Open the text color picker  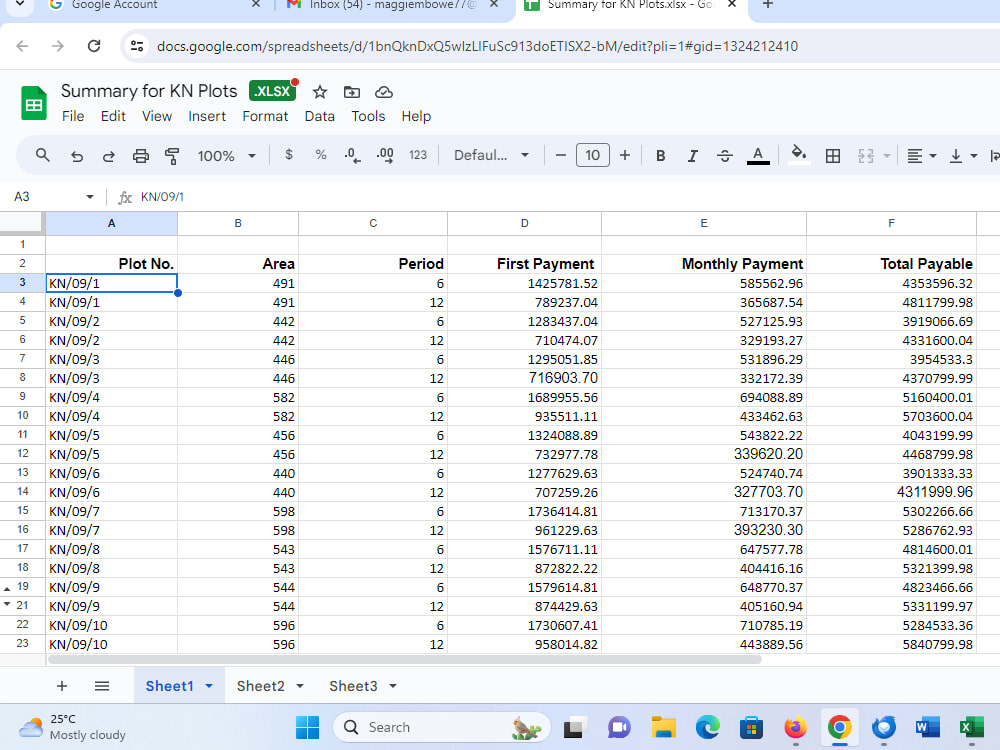click(758, 156)
